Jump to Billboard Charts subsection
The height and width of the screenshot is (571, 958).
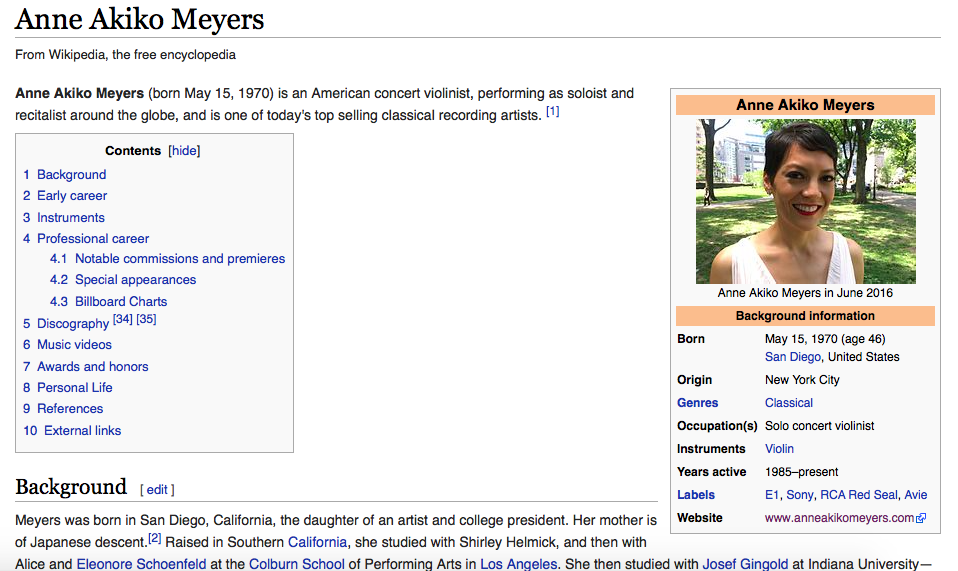click(x=121, y=302)
